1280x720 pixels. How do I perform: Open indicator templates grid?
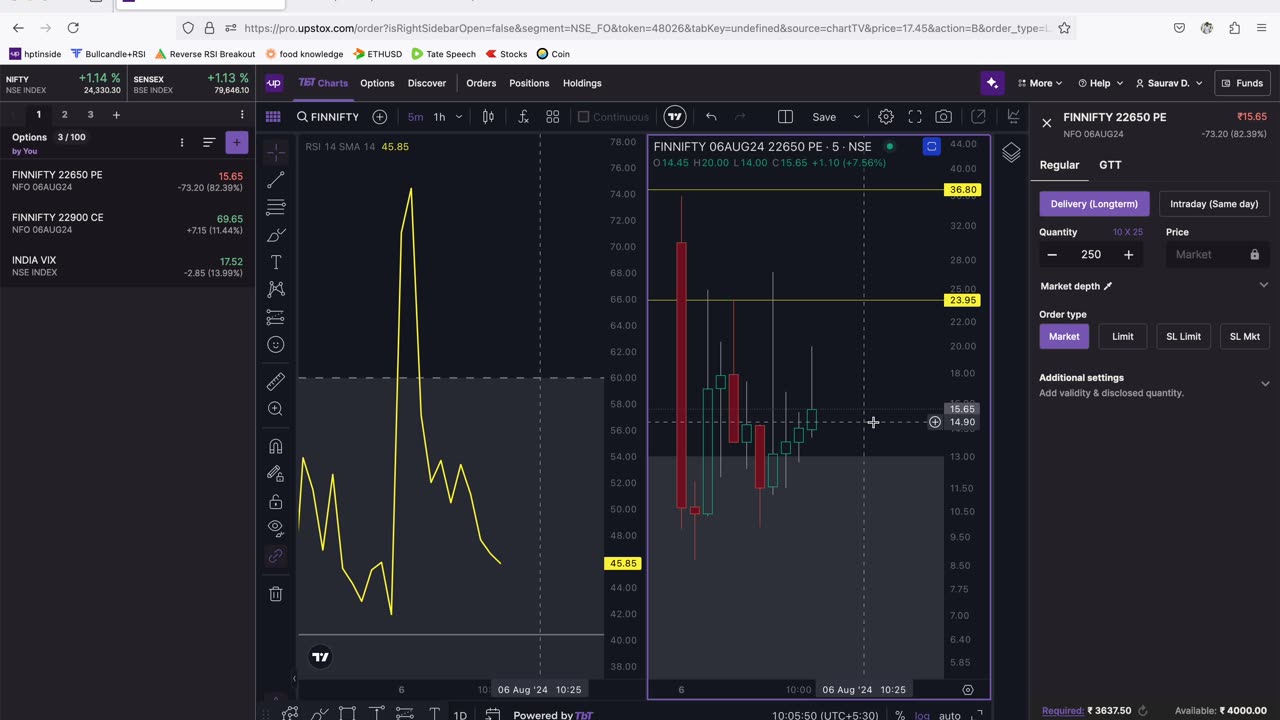pos(553,117)
